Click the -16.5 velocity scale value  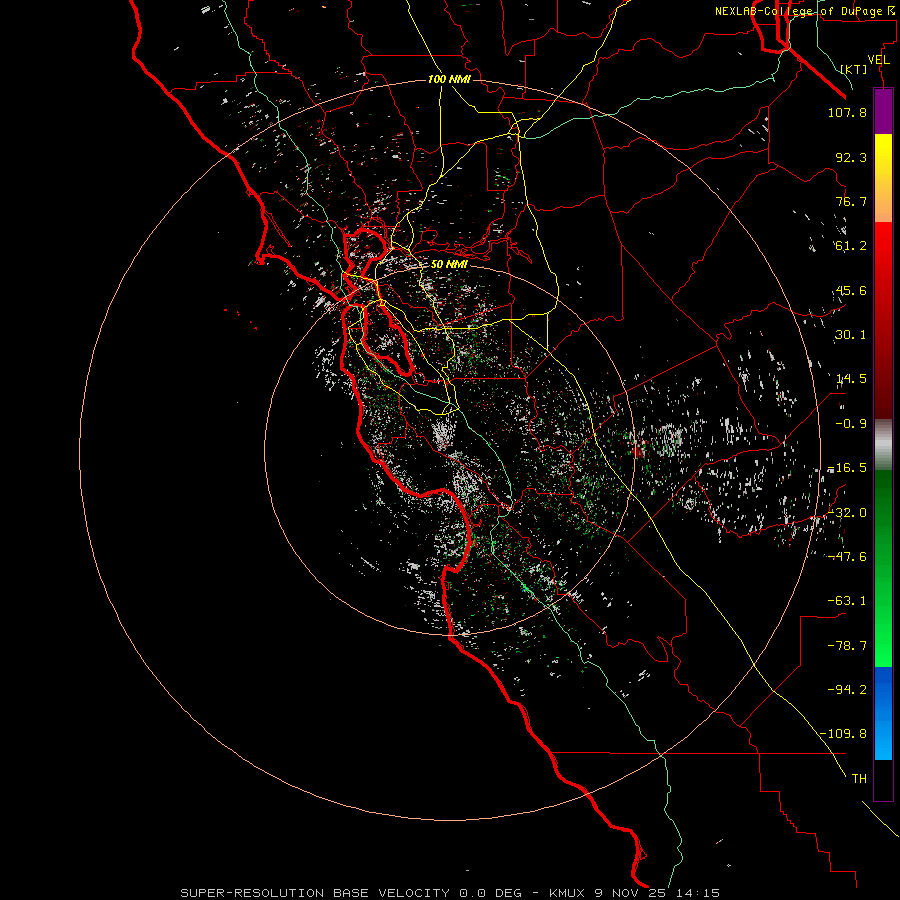click(847, 468)
